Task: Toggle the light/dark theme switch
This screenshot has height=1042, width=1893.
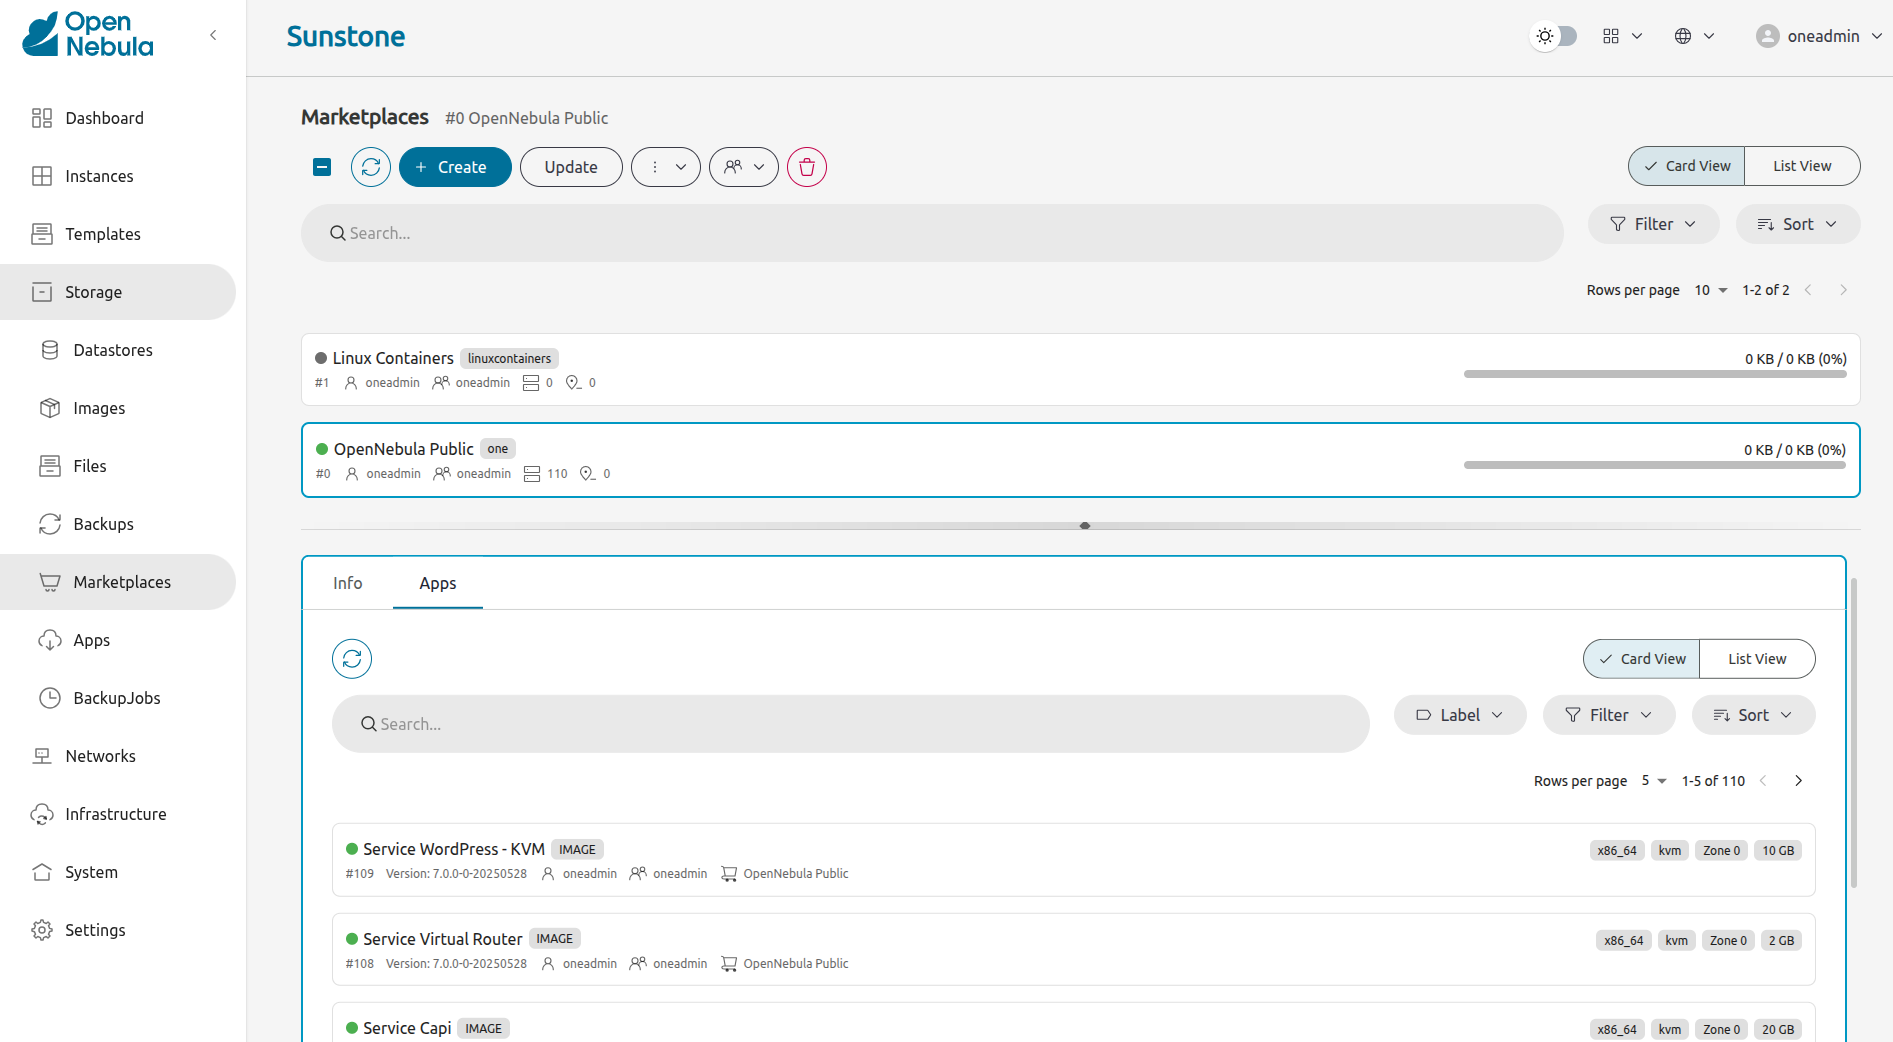Action: click(1554, 36)
